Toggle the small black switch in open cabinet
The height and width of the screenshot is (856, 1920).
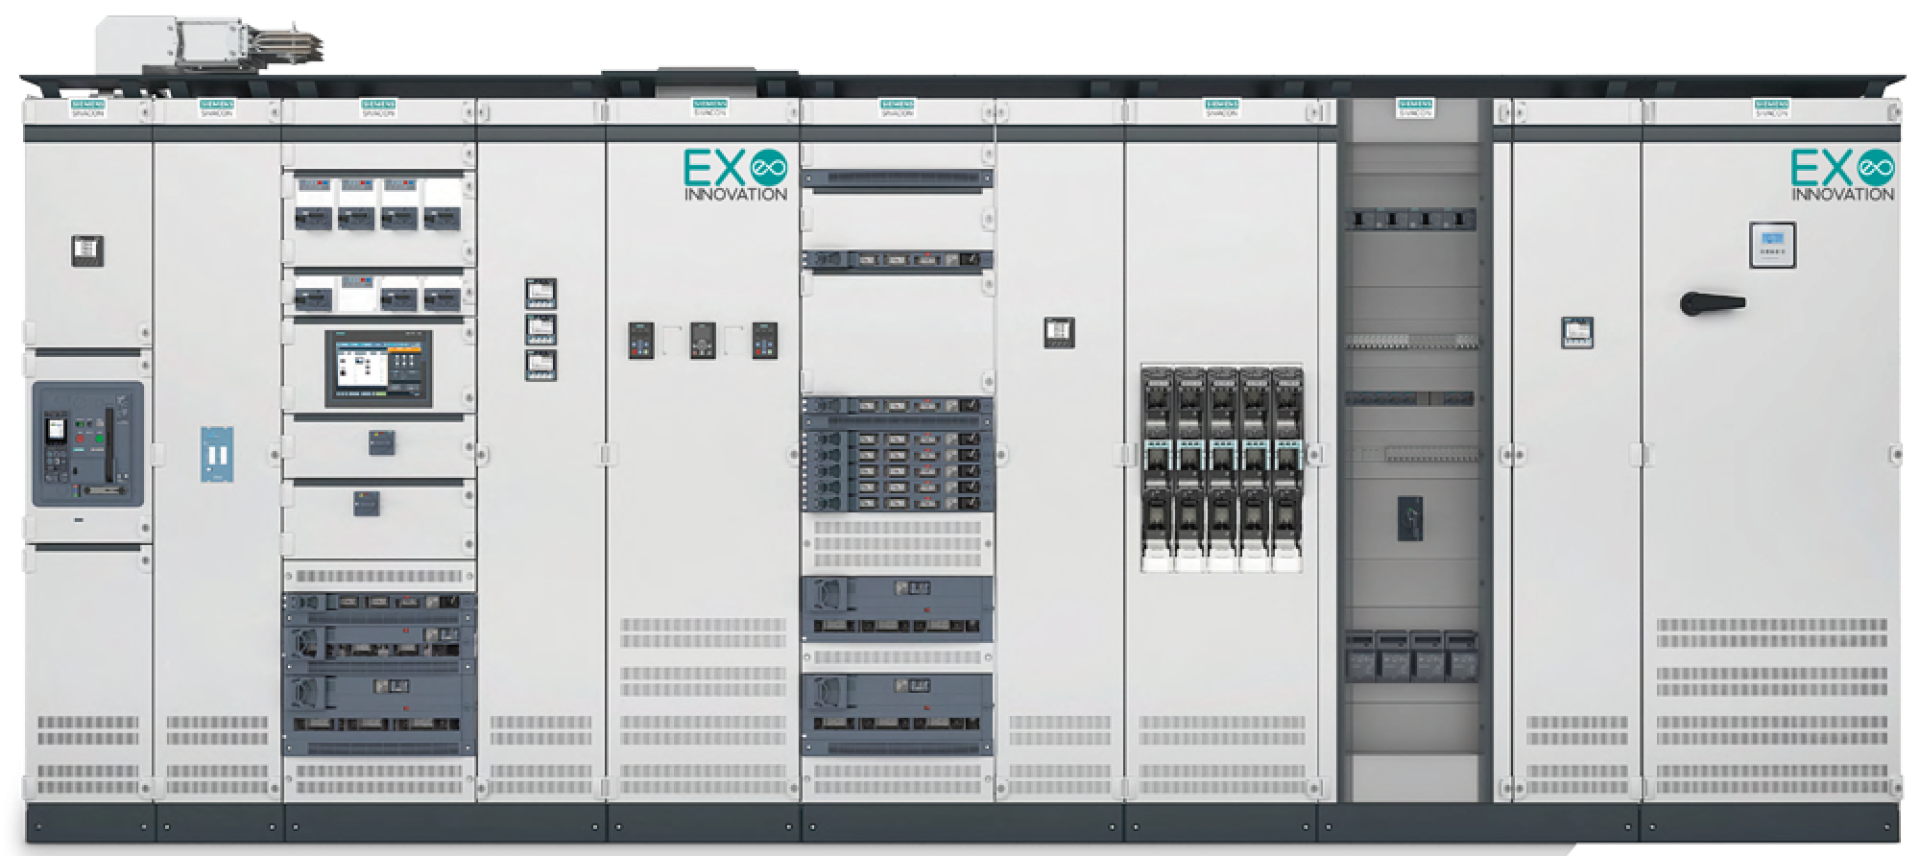coord(1410,517)
